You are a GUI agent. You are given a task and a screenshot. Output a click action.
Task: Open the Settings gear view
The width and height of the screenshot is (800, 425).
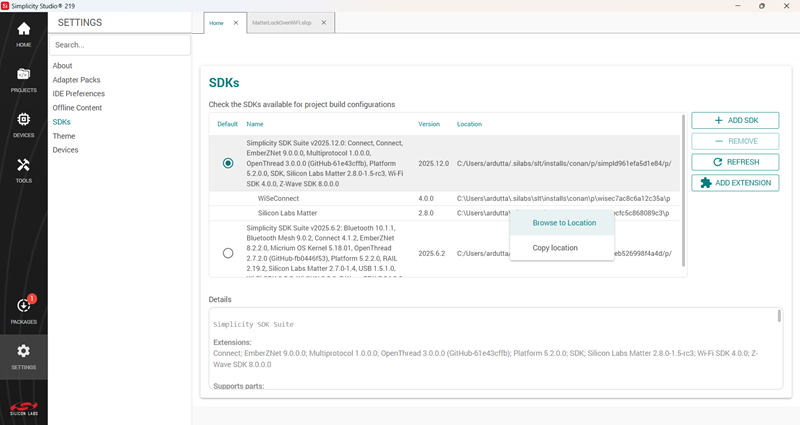coord(23,357)
